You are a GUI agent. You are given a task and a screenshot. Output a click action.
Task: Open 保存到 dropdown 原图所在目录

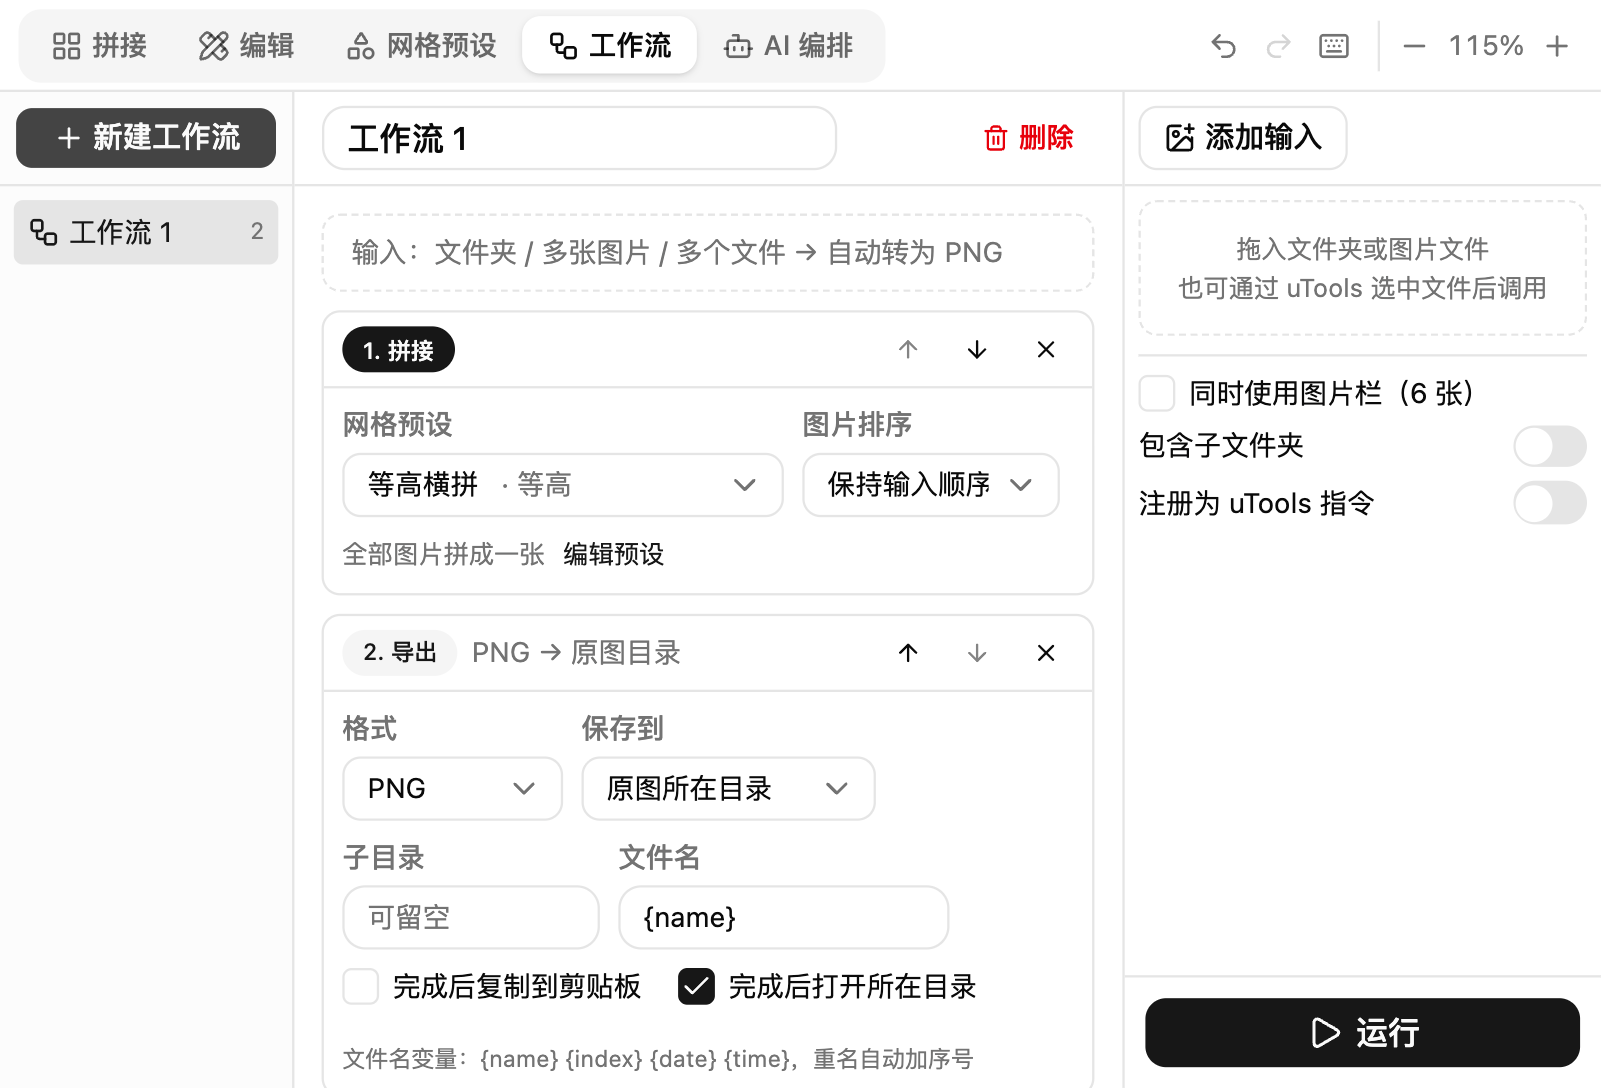point(729,789)
